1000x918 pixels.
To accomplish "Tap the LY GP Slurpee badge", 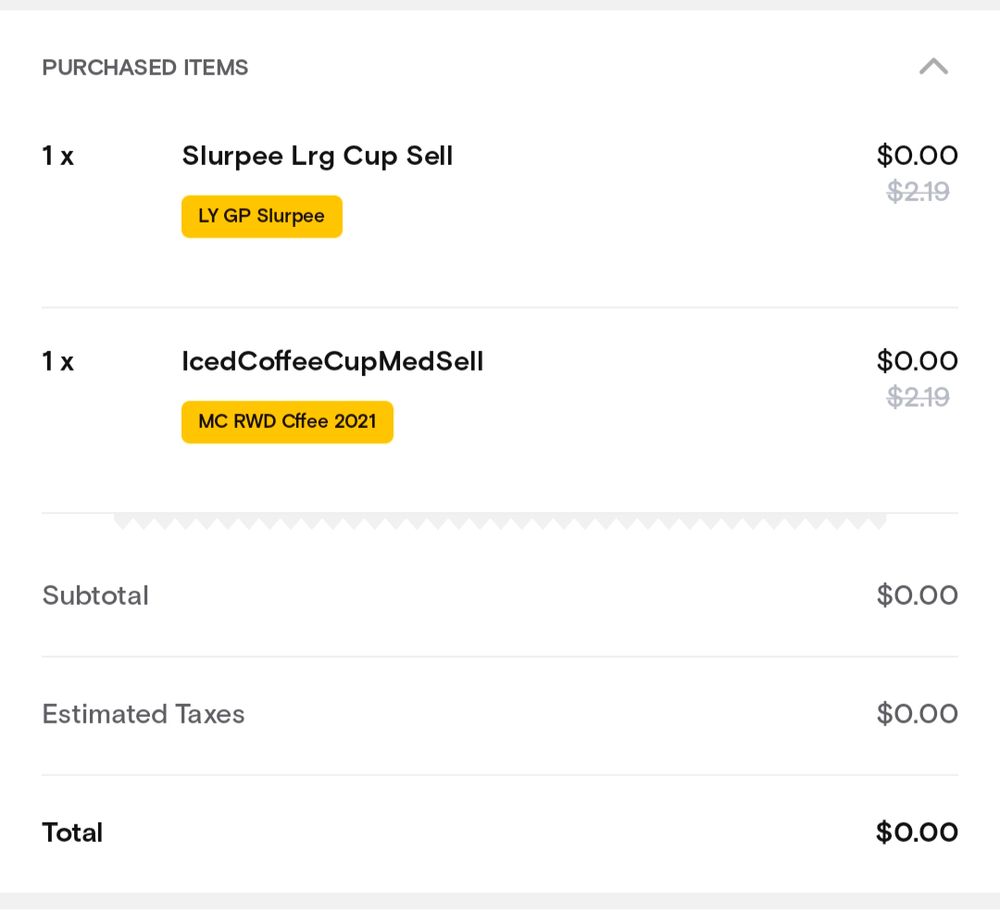I will (x=261, y=216).
